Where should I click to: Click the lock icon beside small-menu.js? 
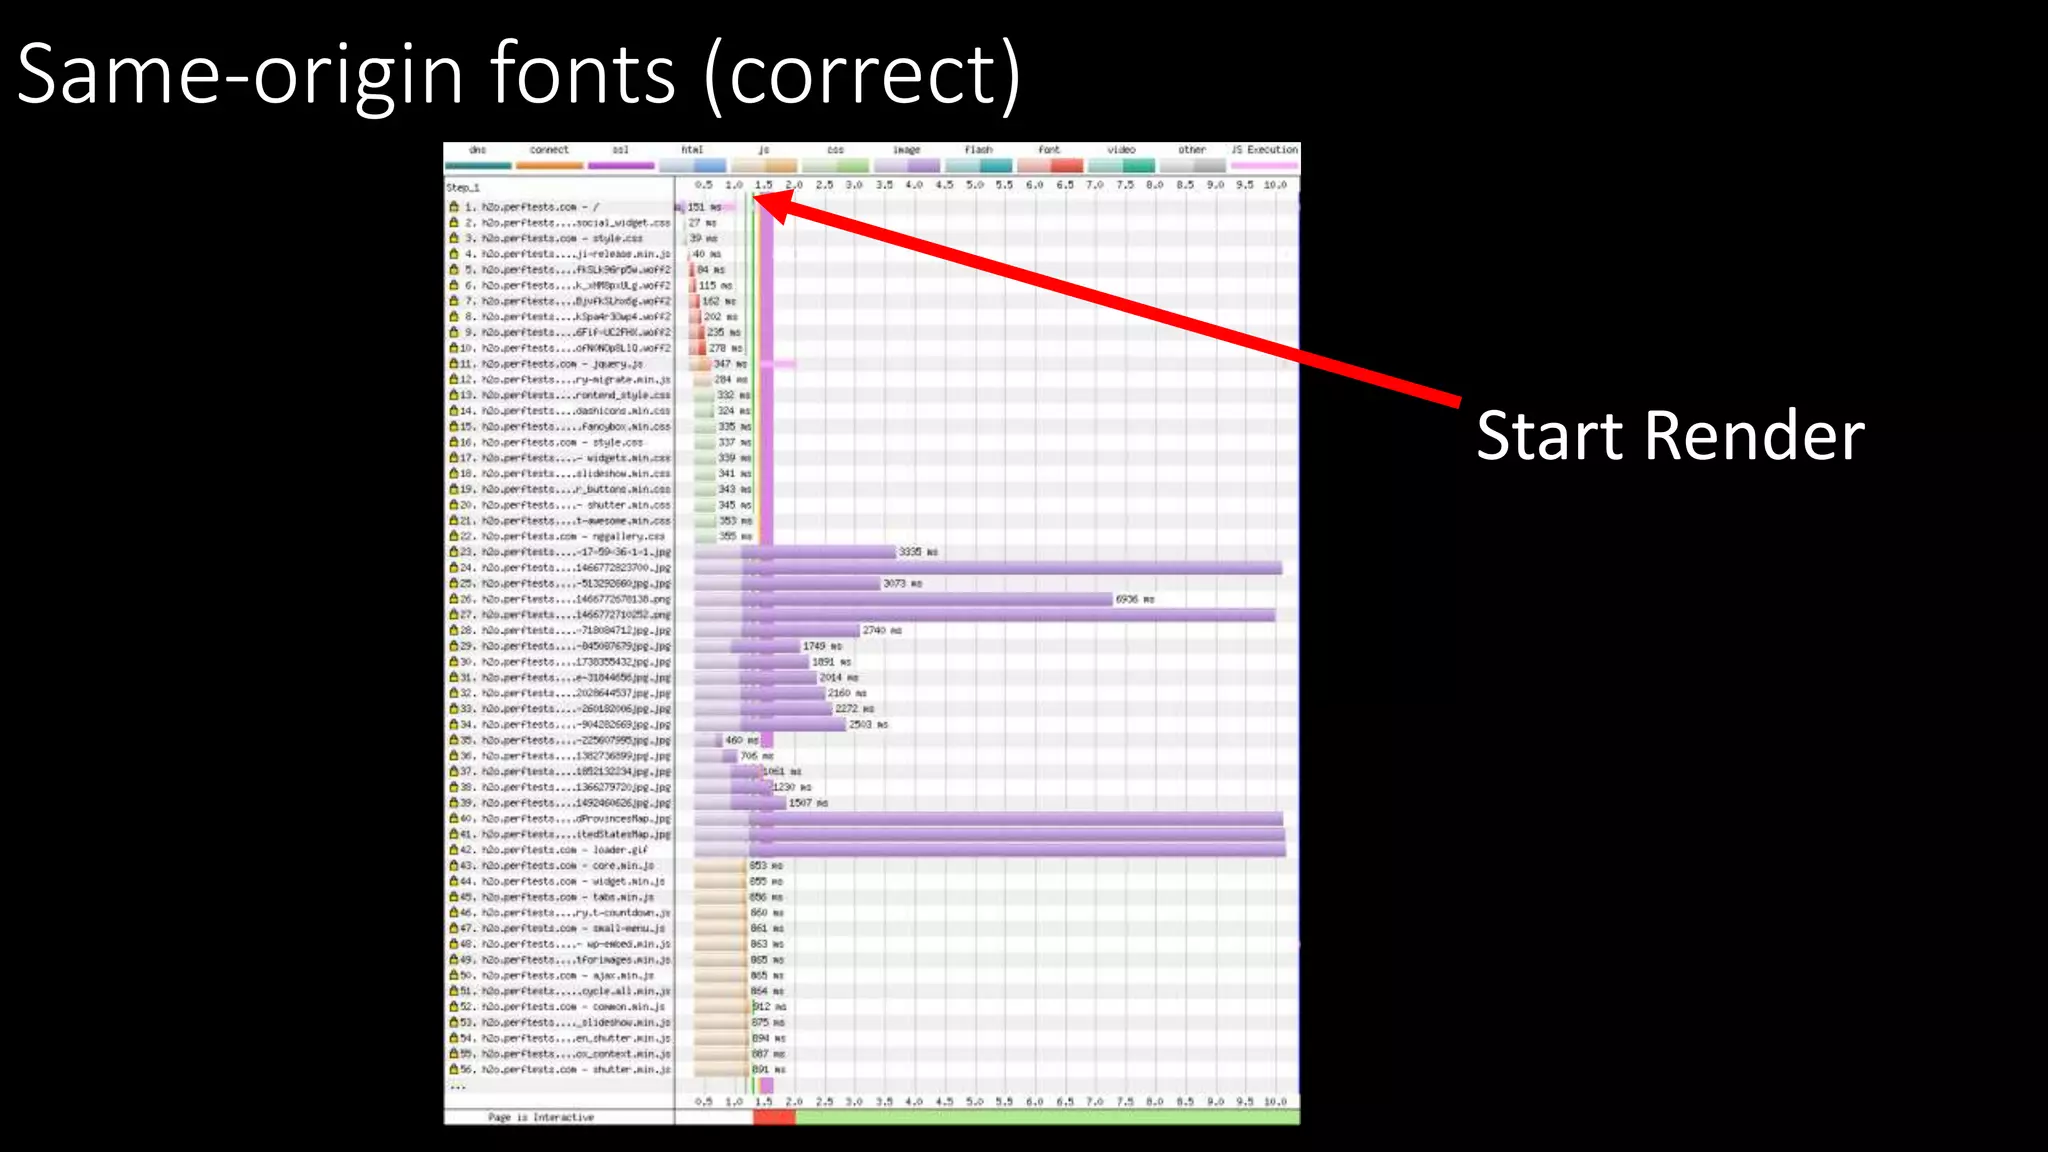pos(454,928)
